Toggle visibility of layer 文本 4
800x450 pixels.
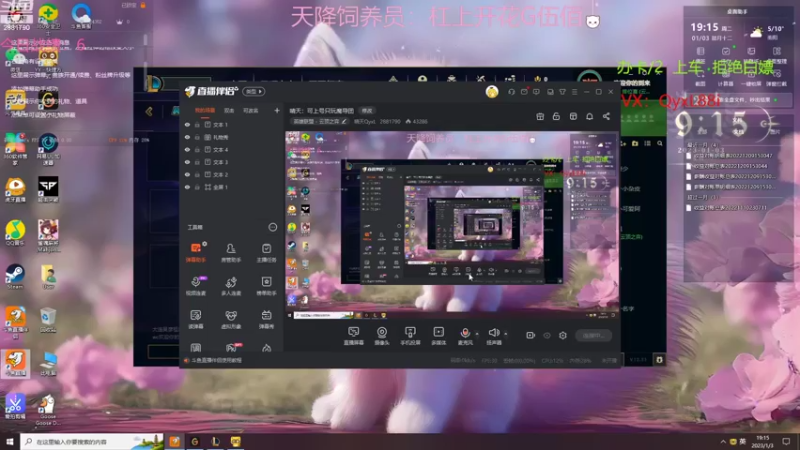[x=187, y=149]
